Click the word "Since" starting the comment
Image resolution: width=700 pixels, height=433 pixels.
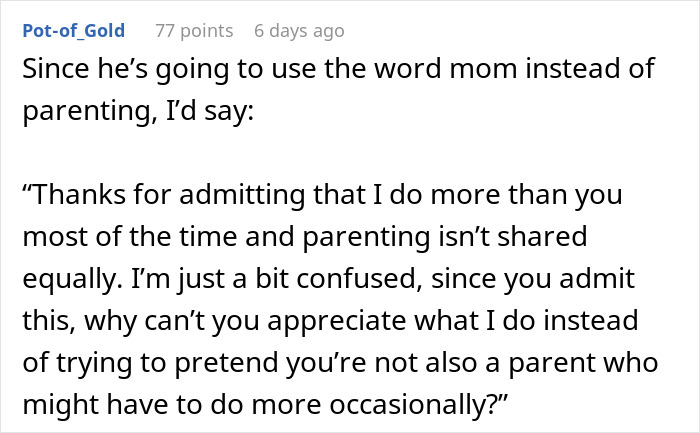tap(48, 72)
